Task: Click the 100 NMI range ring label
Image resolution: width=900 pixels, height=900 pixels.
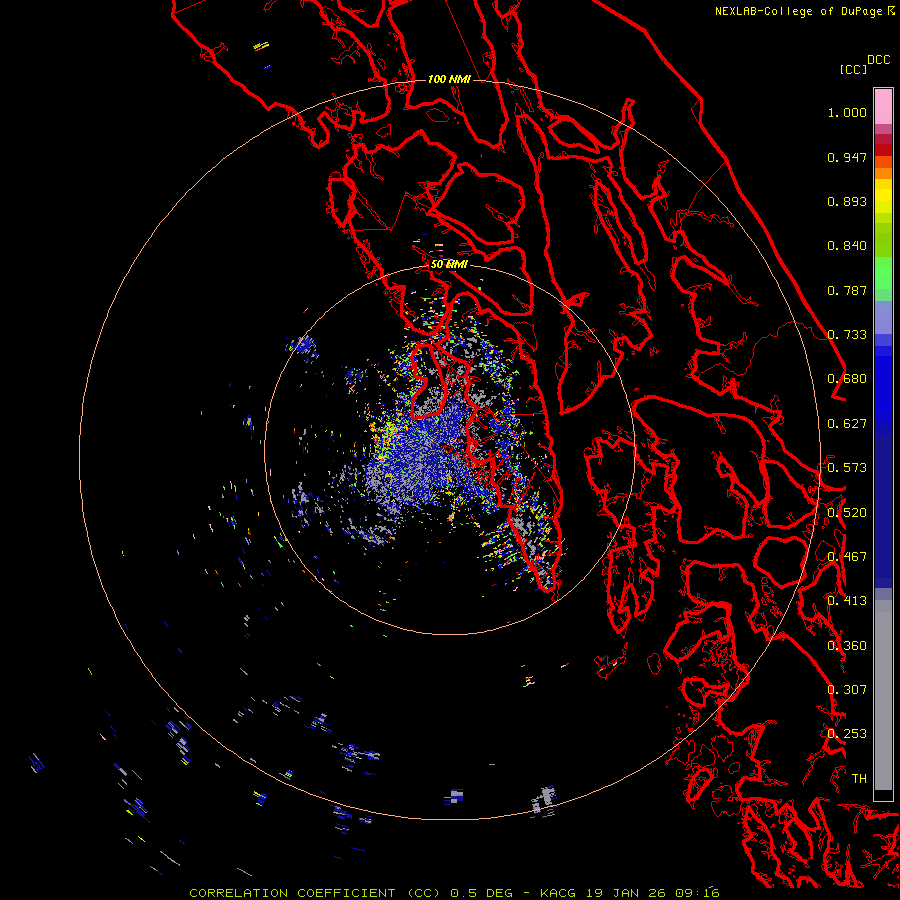Action: pyautogui.click(x=449, y=79)
